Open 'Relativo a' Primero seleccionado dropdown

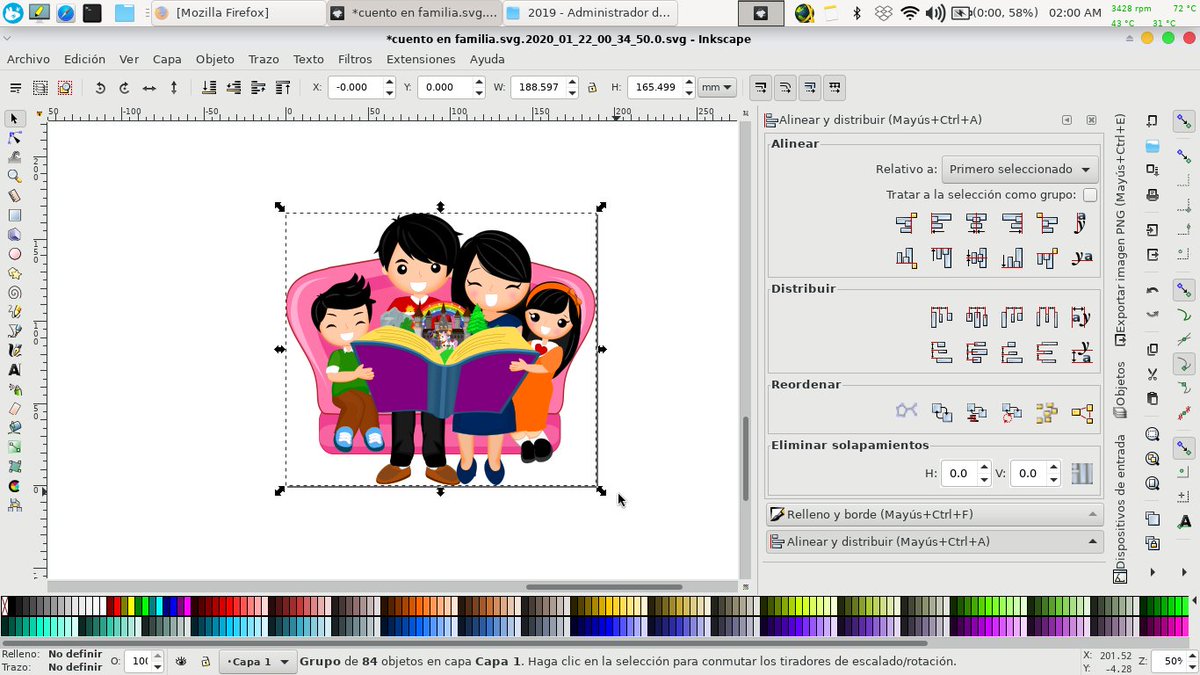pos(1020,169)
